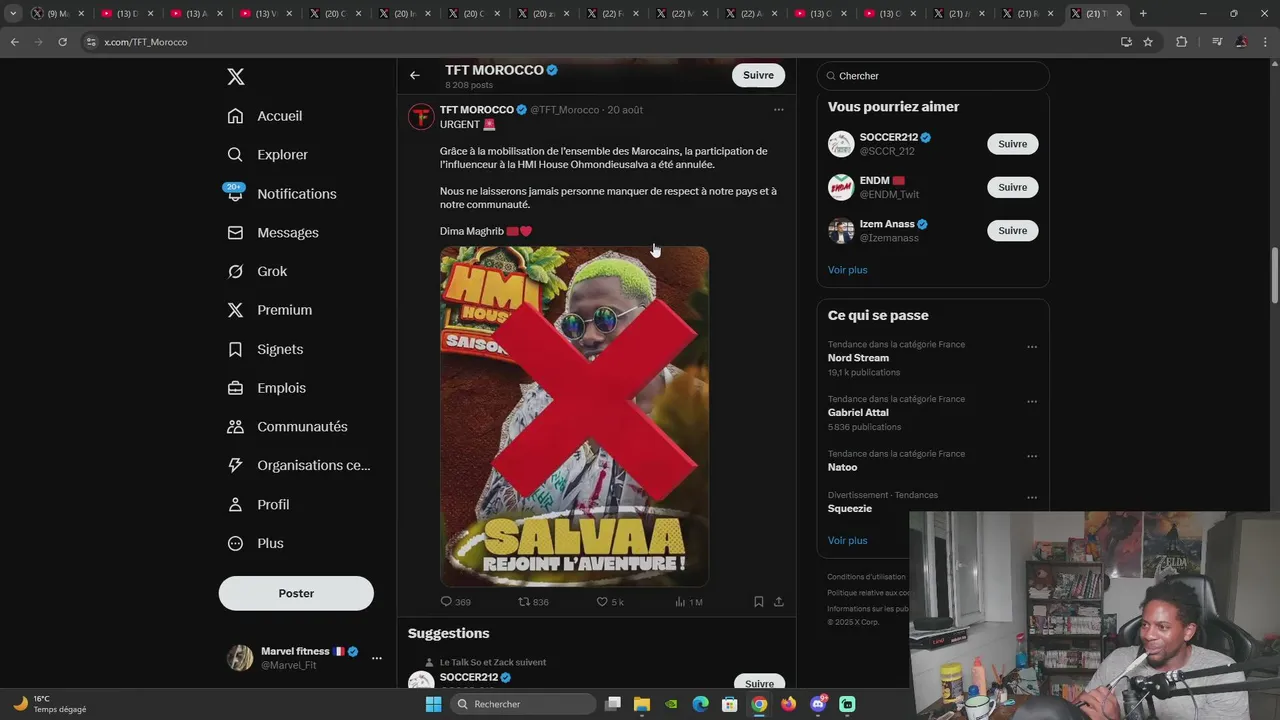Open options for Squeezie trend
The width and height of the screenshot is (1280, 720).
(x=1032, y=498)
